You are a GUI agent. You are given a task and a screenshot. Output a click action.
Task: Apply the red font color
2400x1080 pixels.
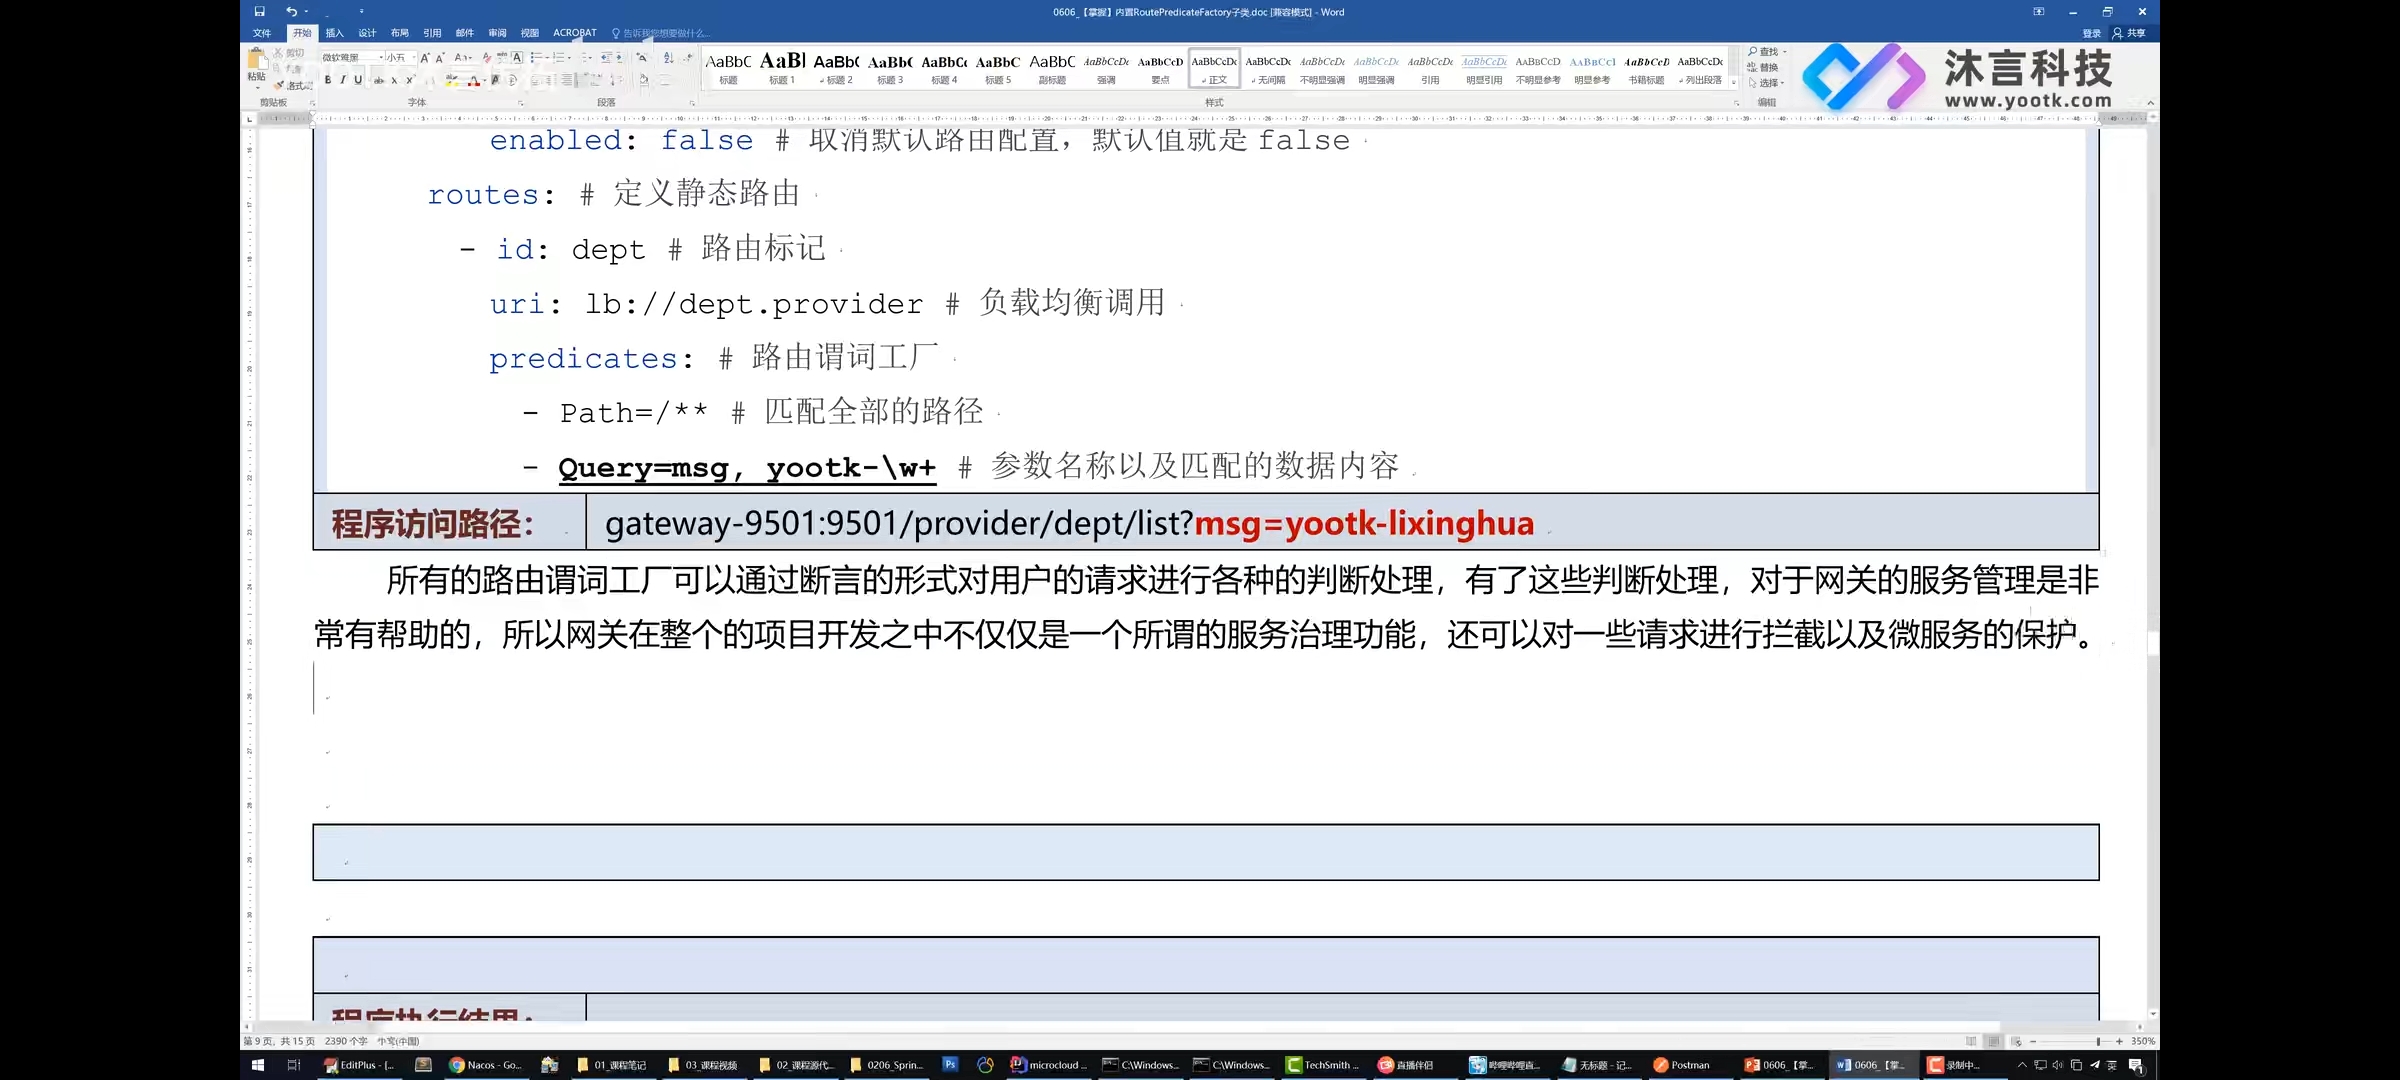coord(474,80)
